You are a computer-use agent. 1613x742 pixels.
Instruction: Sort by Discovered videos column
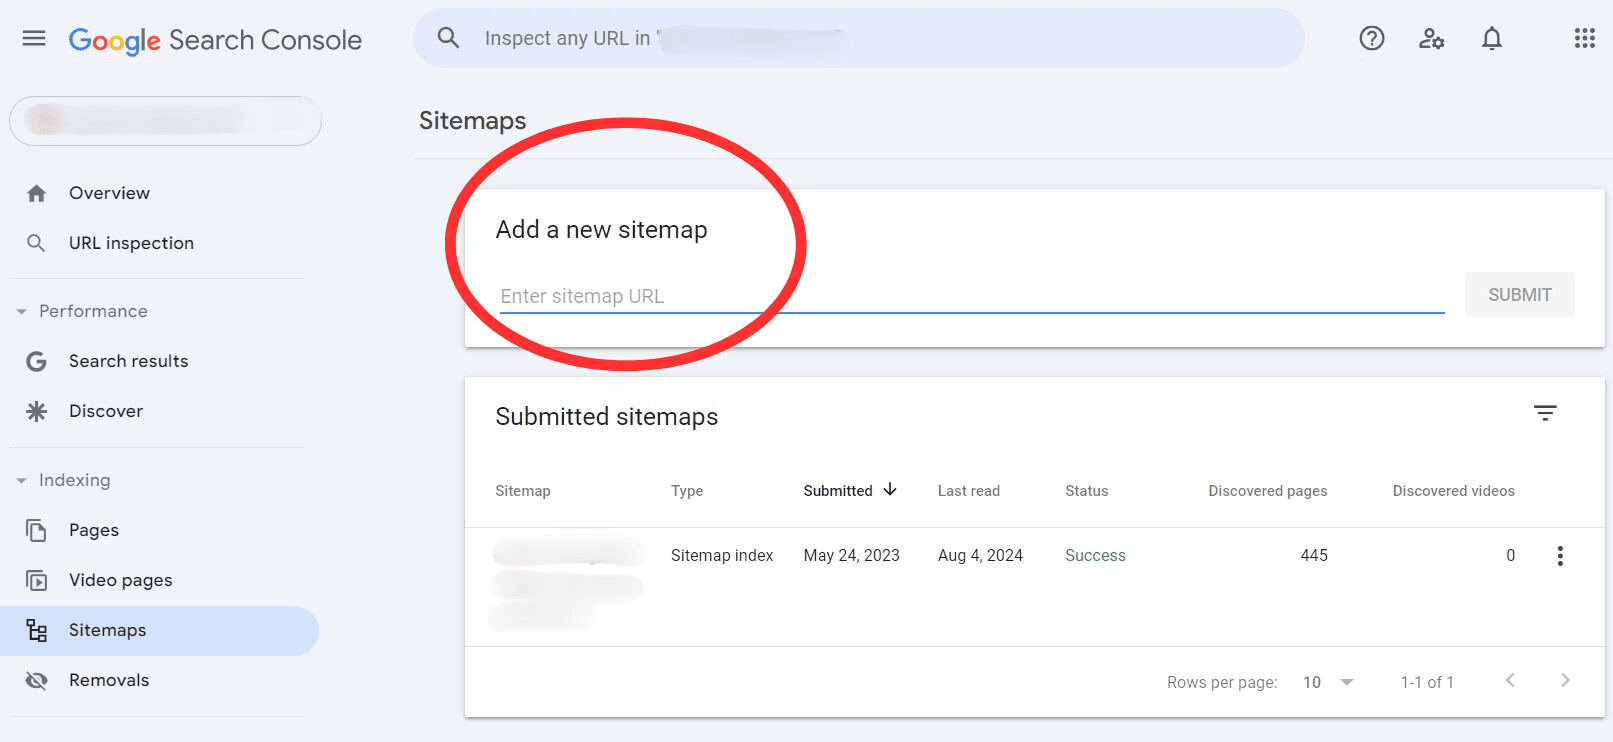pos(1454,491)
